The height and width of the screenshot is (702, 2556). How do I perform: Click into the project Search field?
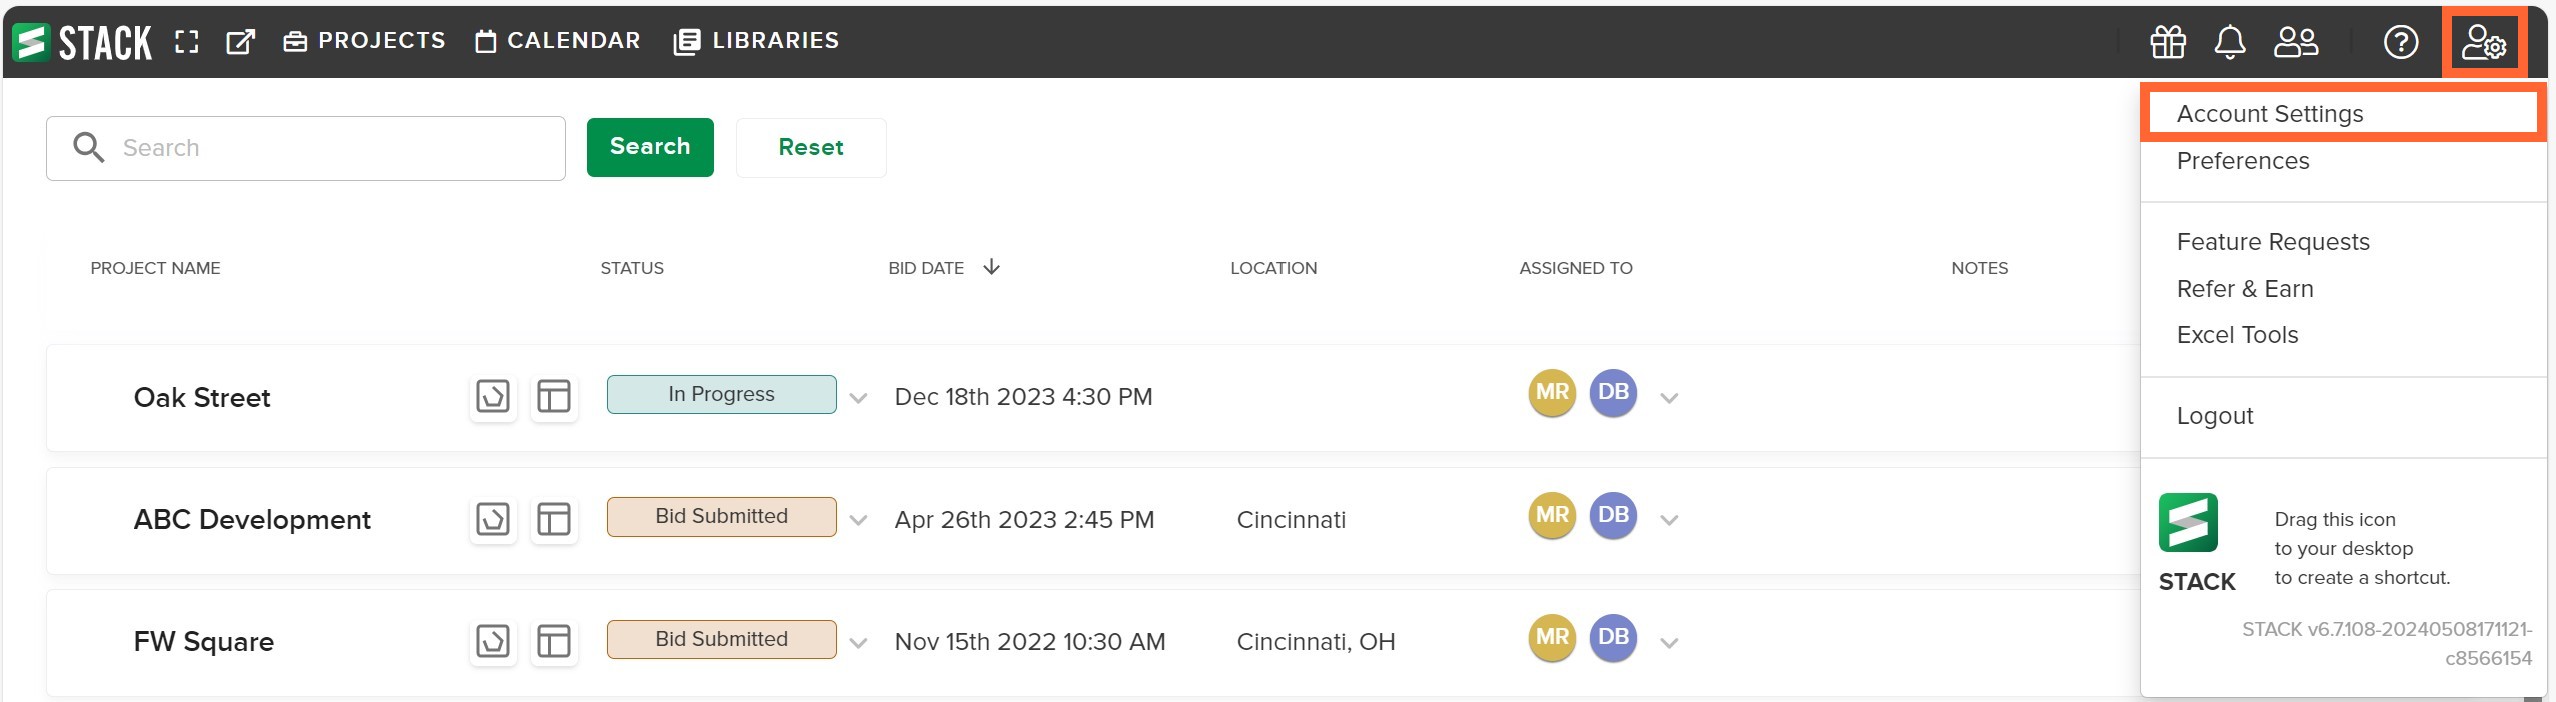(x=306, y=148)
